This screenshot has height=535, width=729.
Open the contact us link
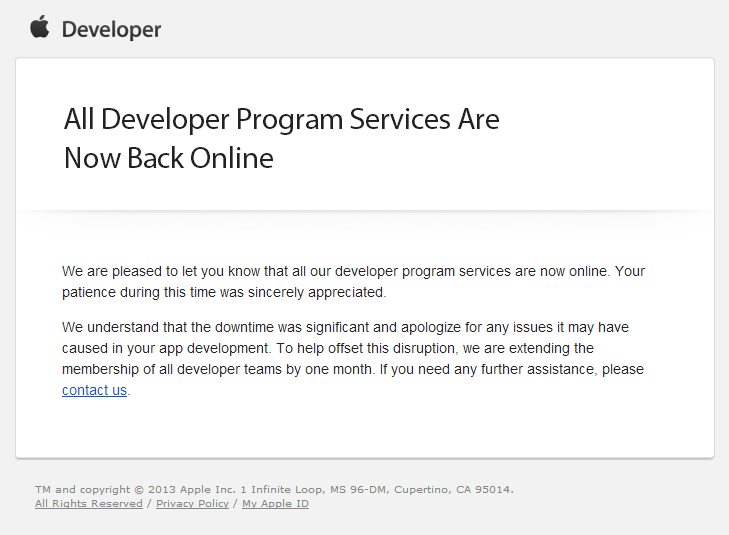click(x=94, y=390)
